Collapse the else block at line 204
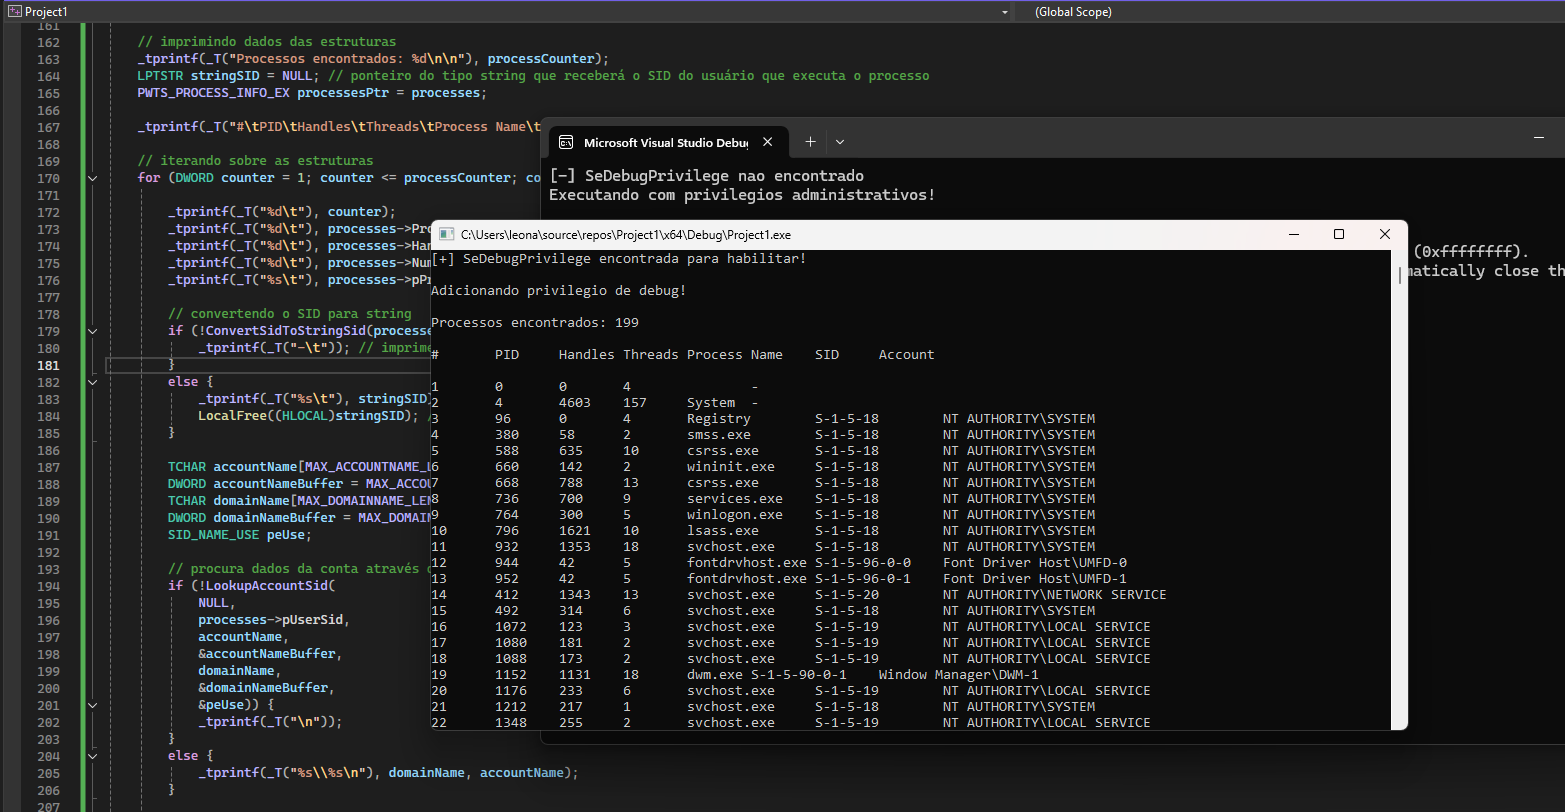The height and width of the screenshot is (812, 1565). pos(92,756)
